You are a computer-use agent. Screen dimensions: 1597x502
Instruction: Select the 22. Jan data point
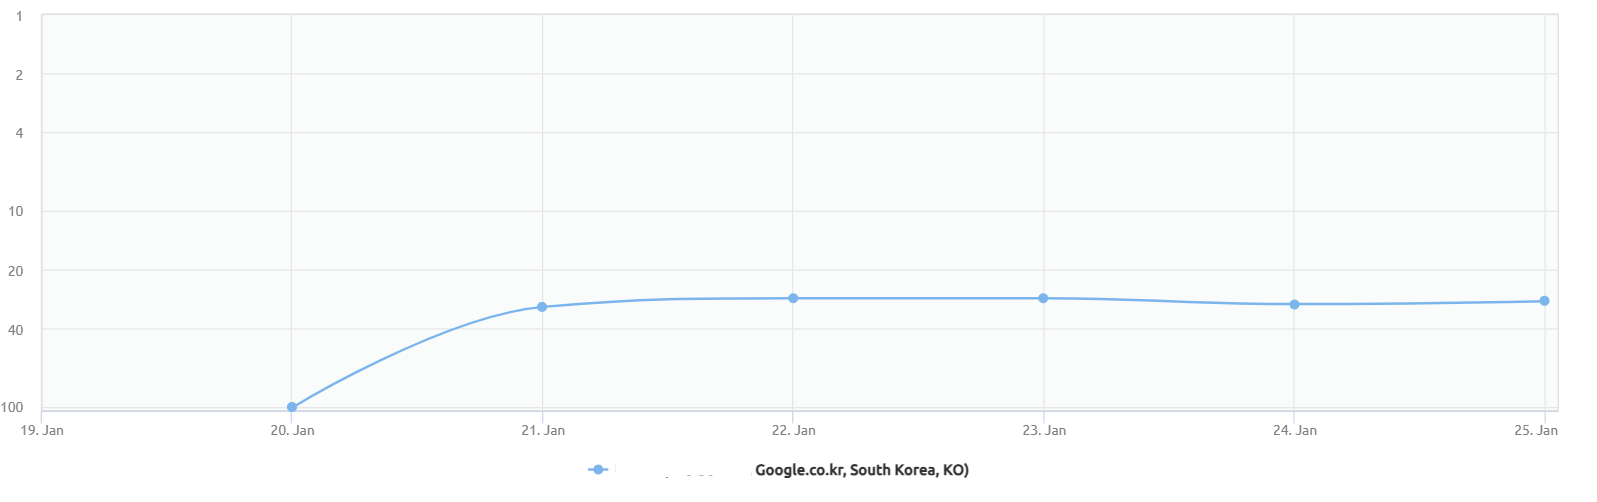(793, 298)
